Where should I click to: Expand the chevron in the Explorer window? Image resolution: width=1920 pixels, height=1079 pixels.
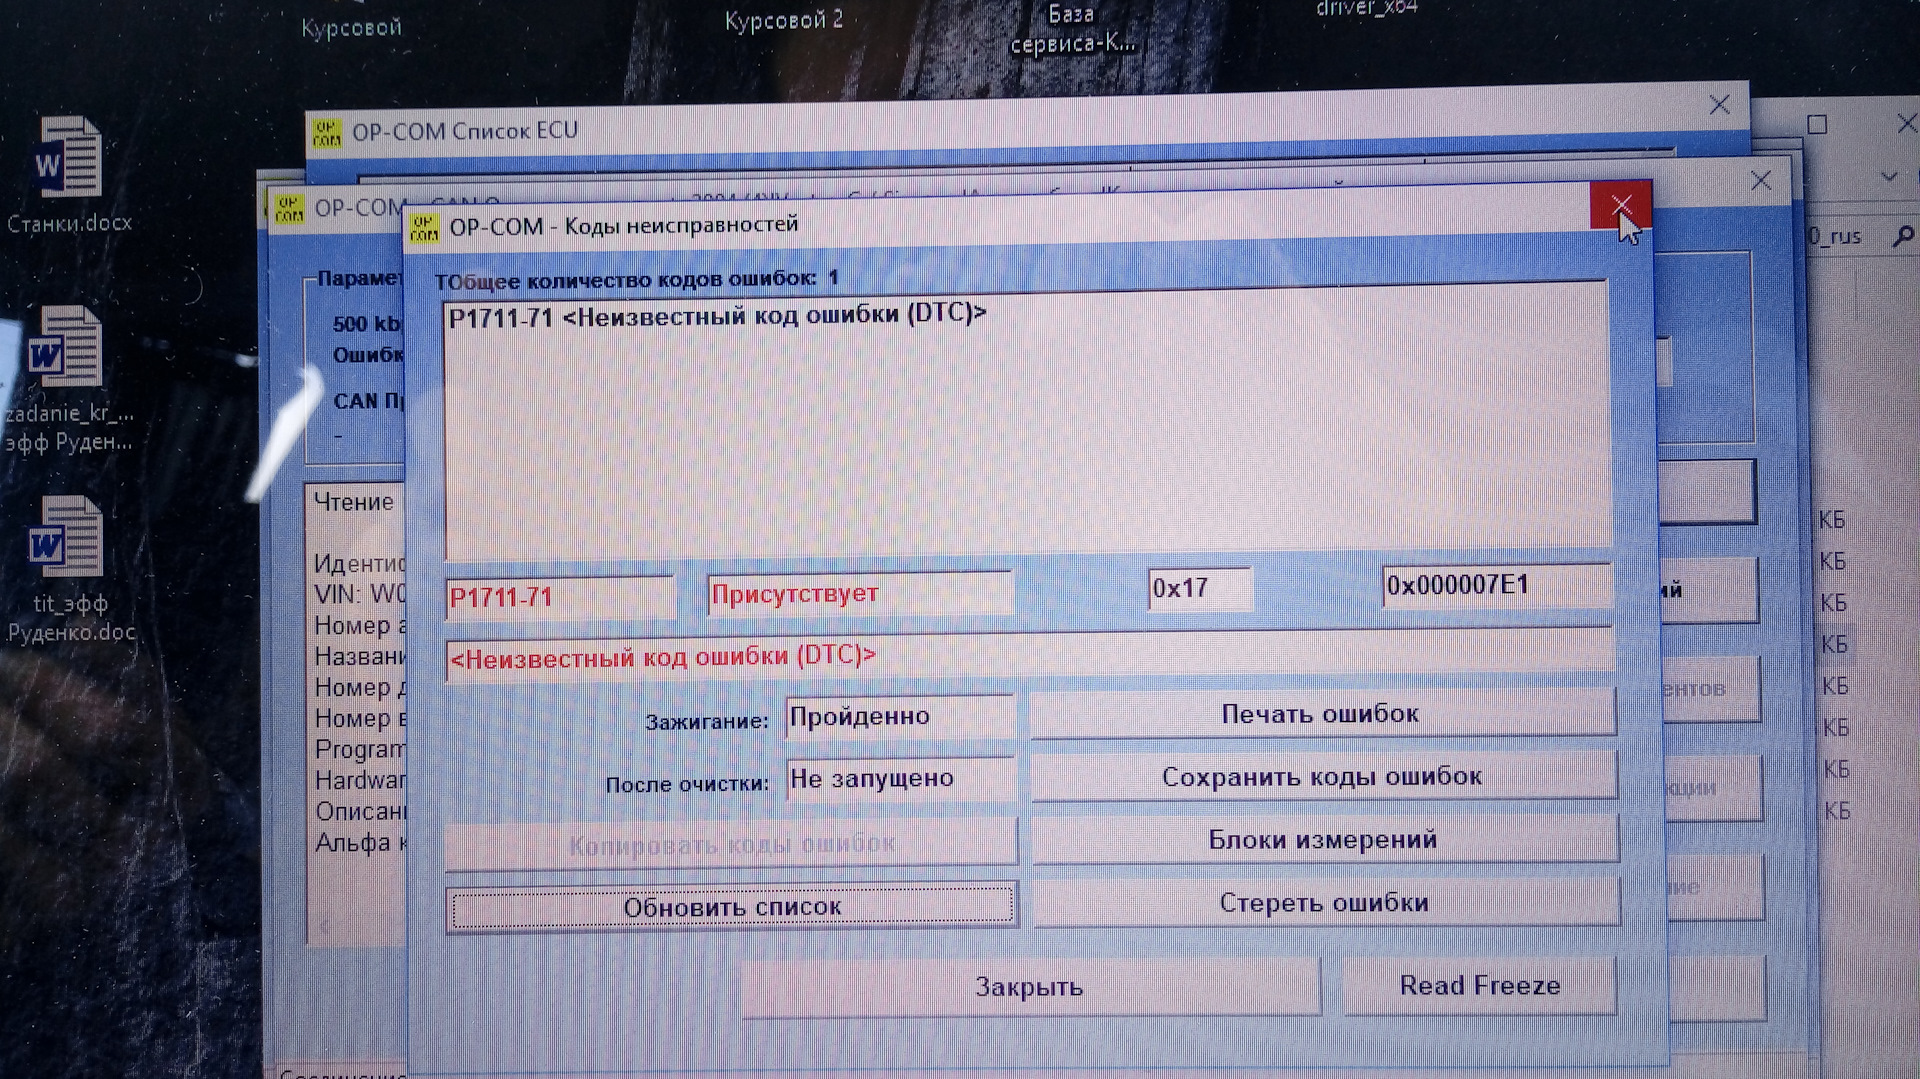coord(1888,177)
